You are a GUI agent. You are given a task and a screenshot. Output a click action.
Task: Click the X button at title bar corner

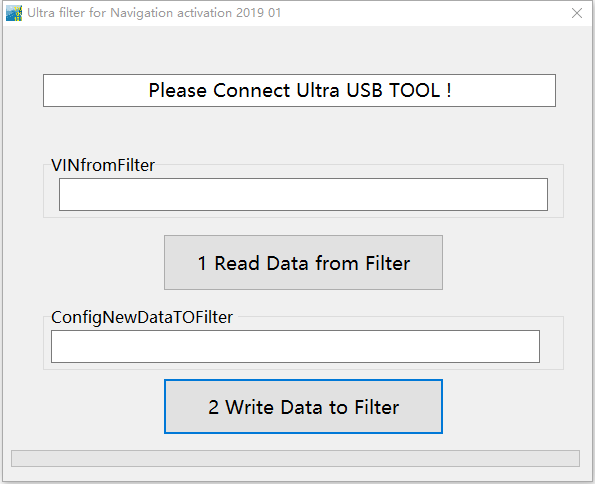point(577,13)
